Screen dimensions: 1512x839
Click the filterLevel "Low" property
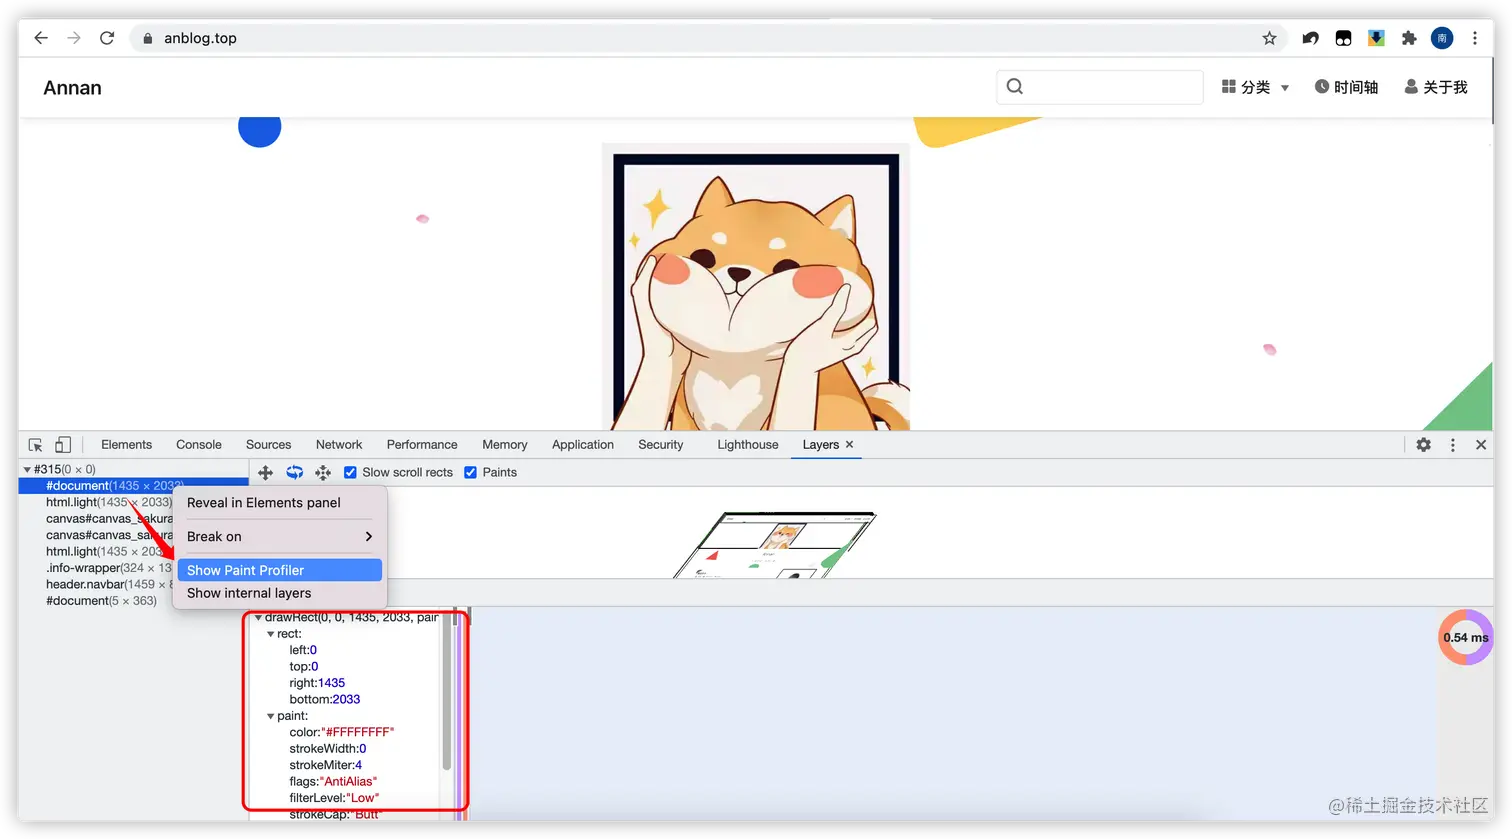334,798
